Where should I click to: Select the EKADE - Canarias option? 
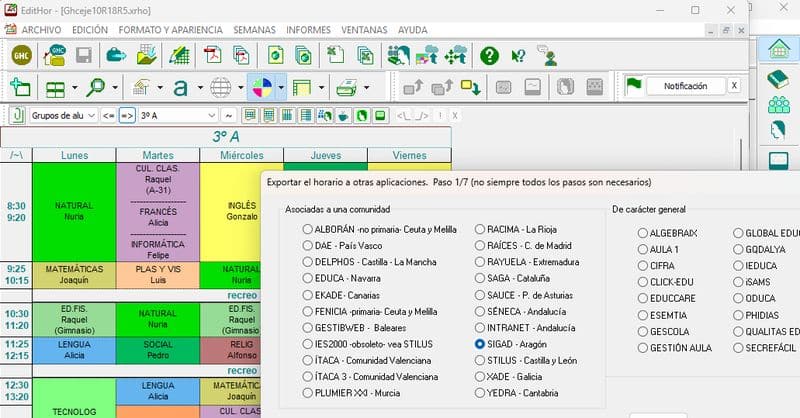(341, 295)
